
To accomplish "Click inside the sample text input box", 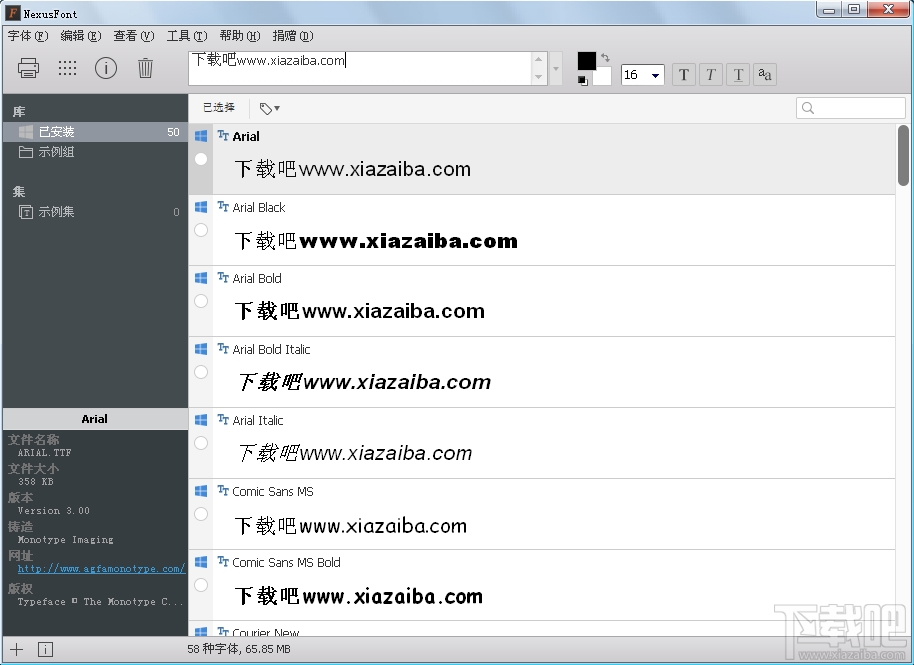I will point(360,69).
